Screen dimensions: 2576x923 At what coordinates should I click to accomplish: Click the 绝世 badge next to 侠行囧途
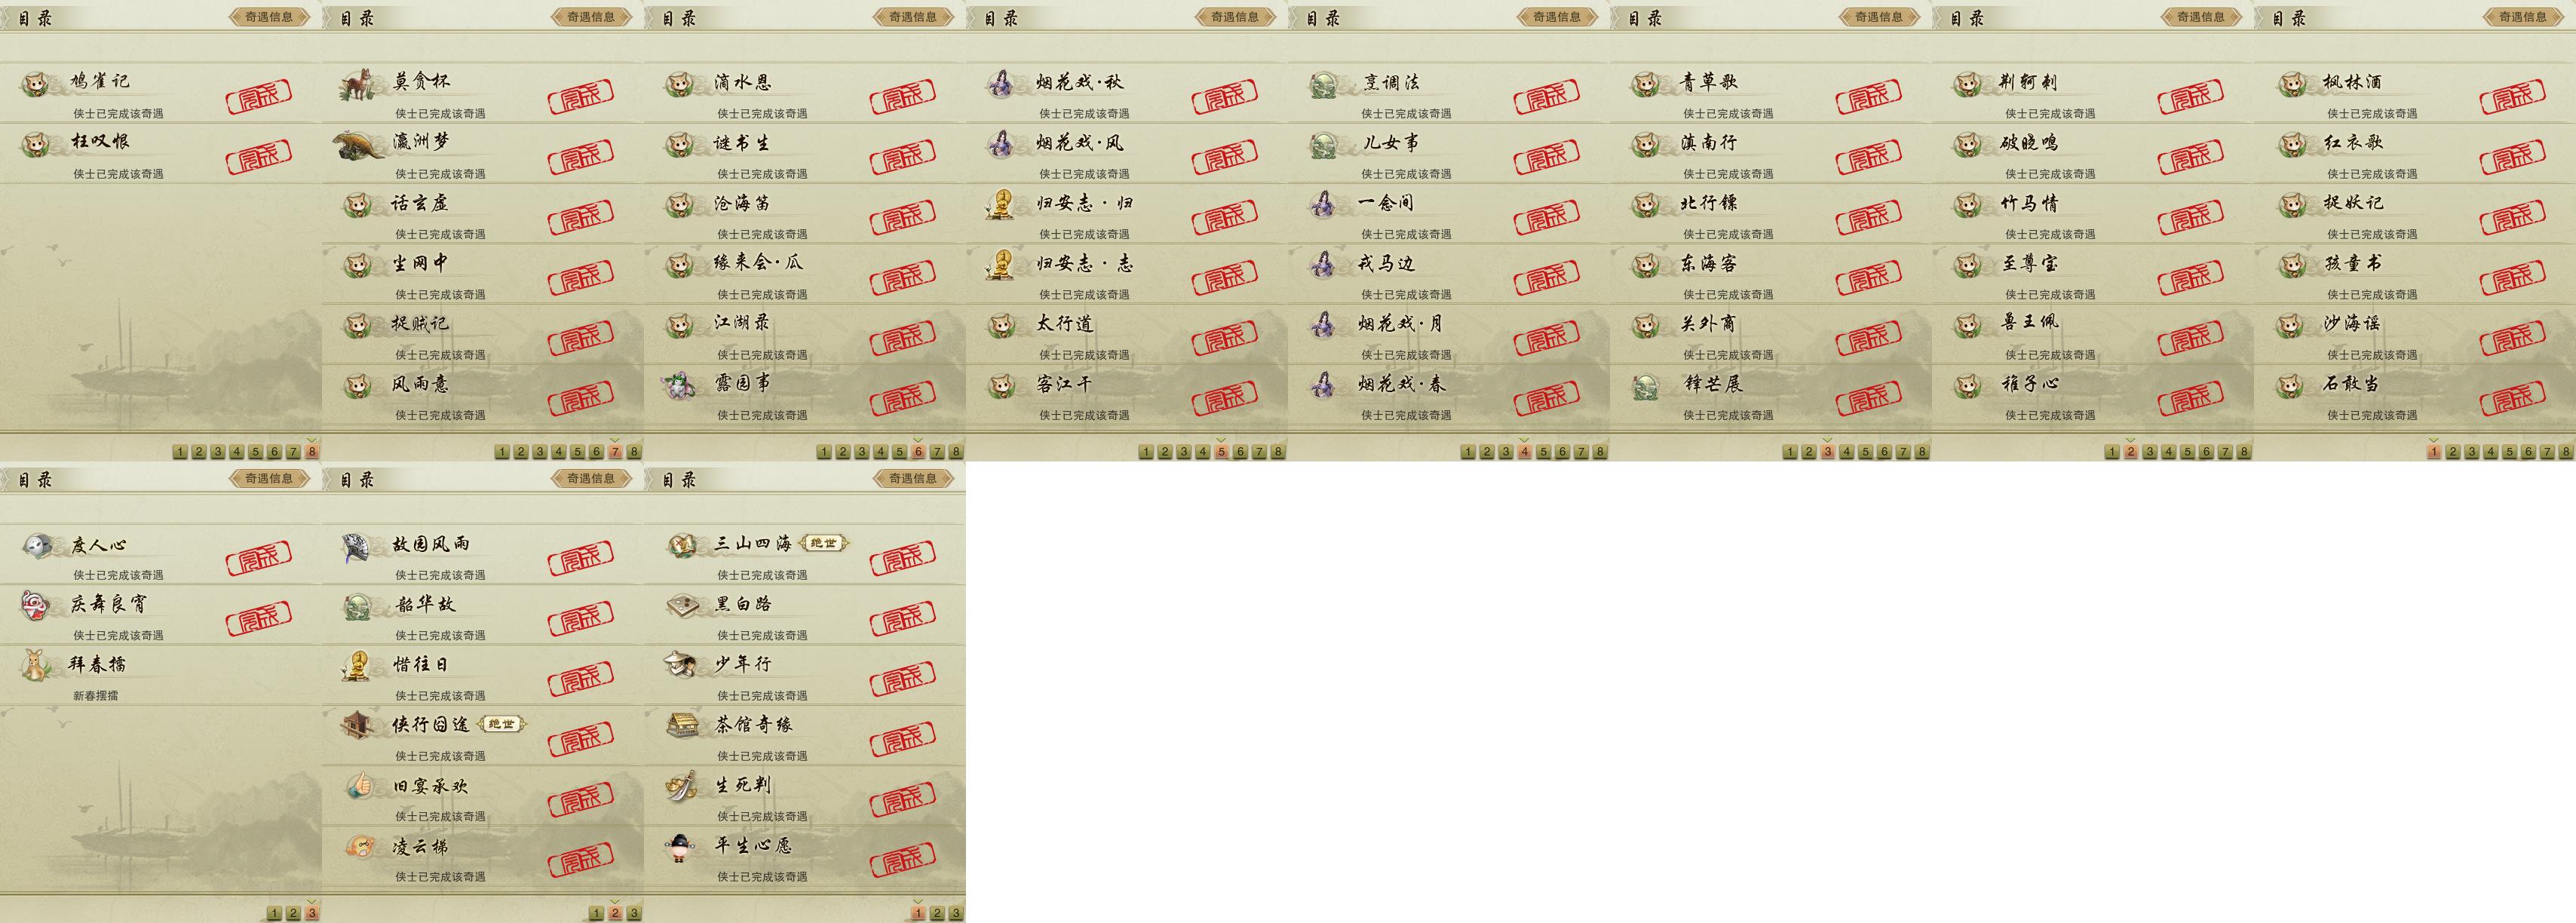[x=502, y=724]
